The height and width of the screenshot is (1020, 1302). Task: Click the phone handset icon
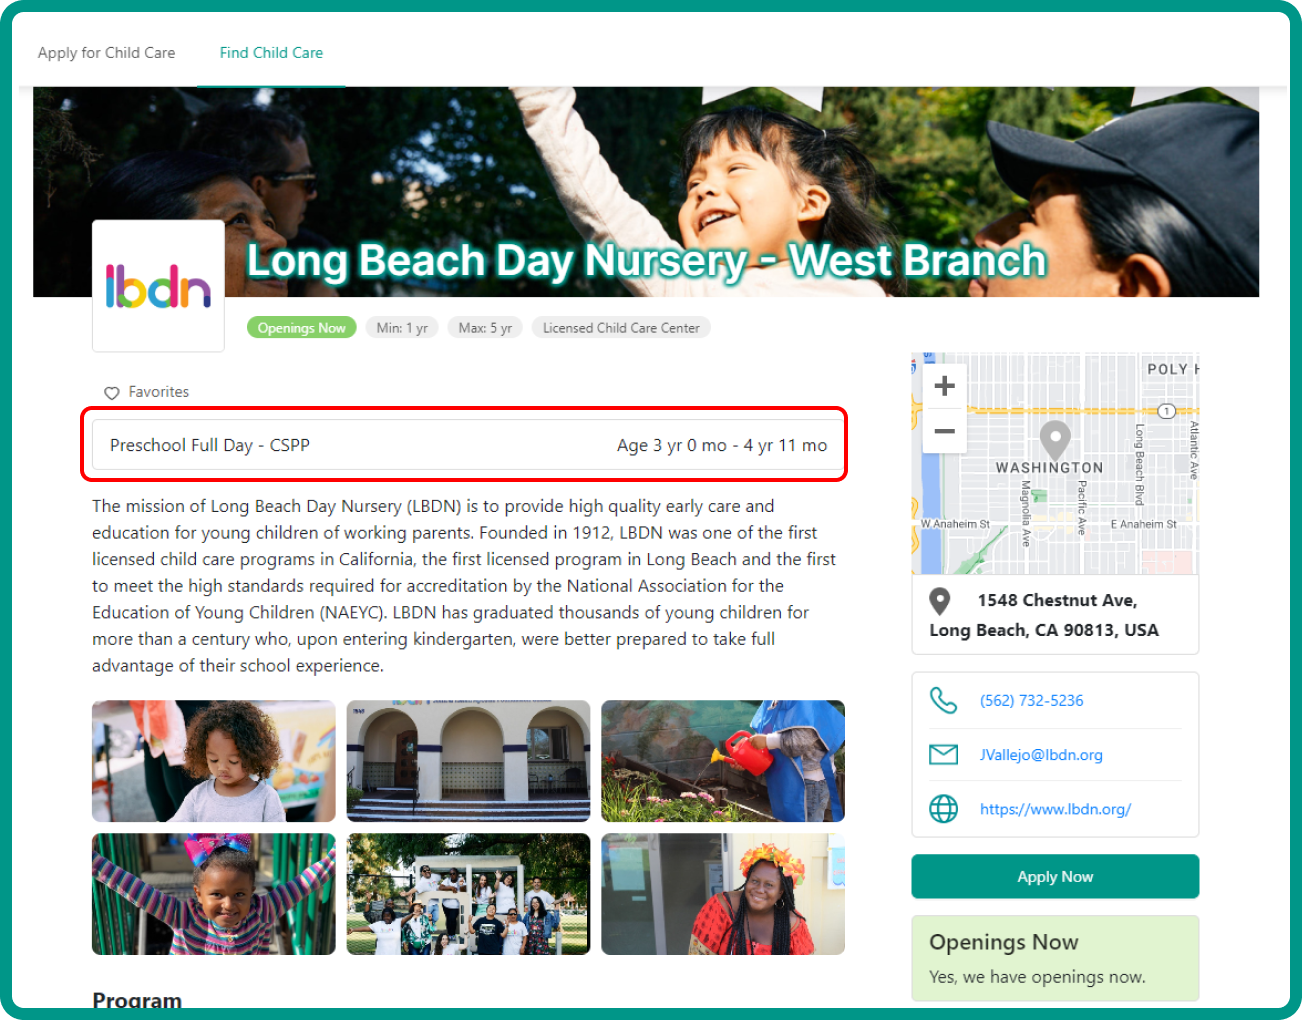pyautogui.click(x=943, y=700)
